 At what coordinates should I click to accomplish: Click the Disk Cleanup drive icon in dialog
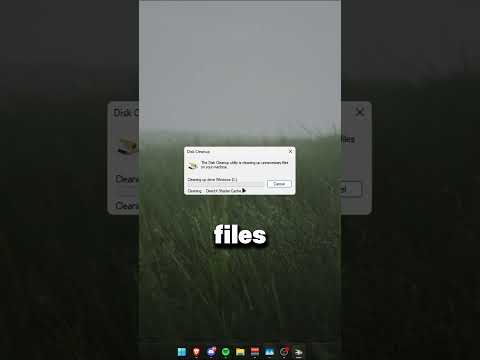193,165
